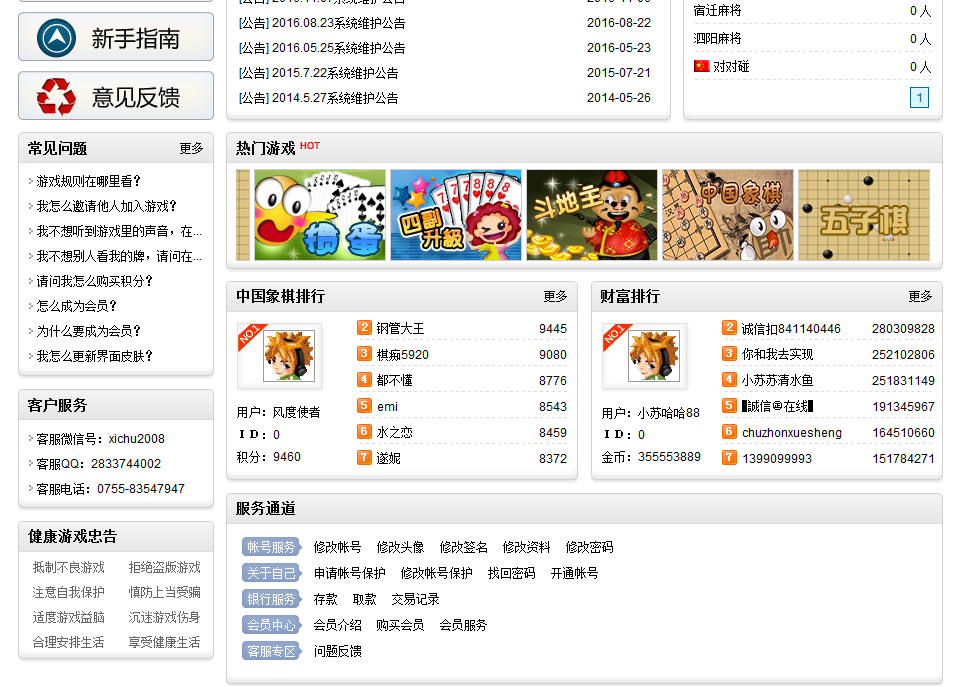Open 2016.08.23系统维护公告 announcement

point(322,22)
